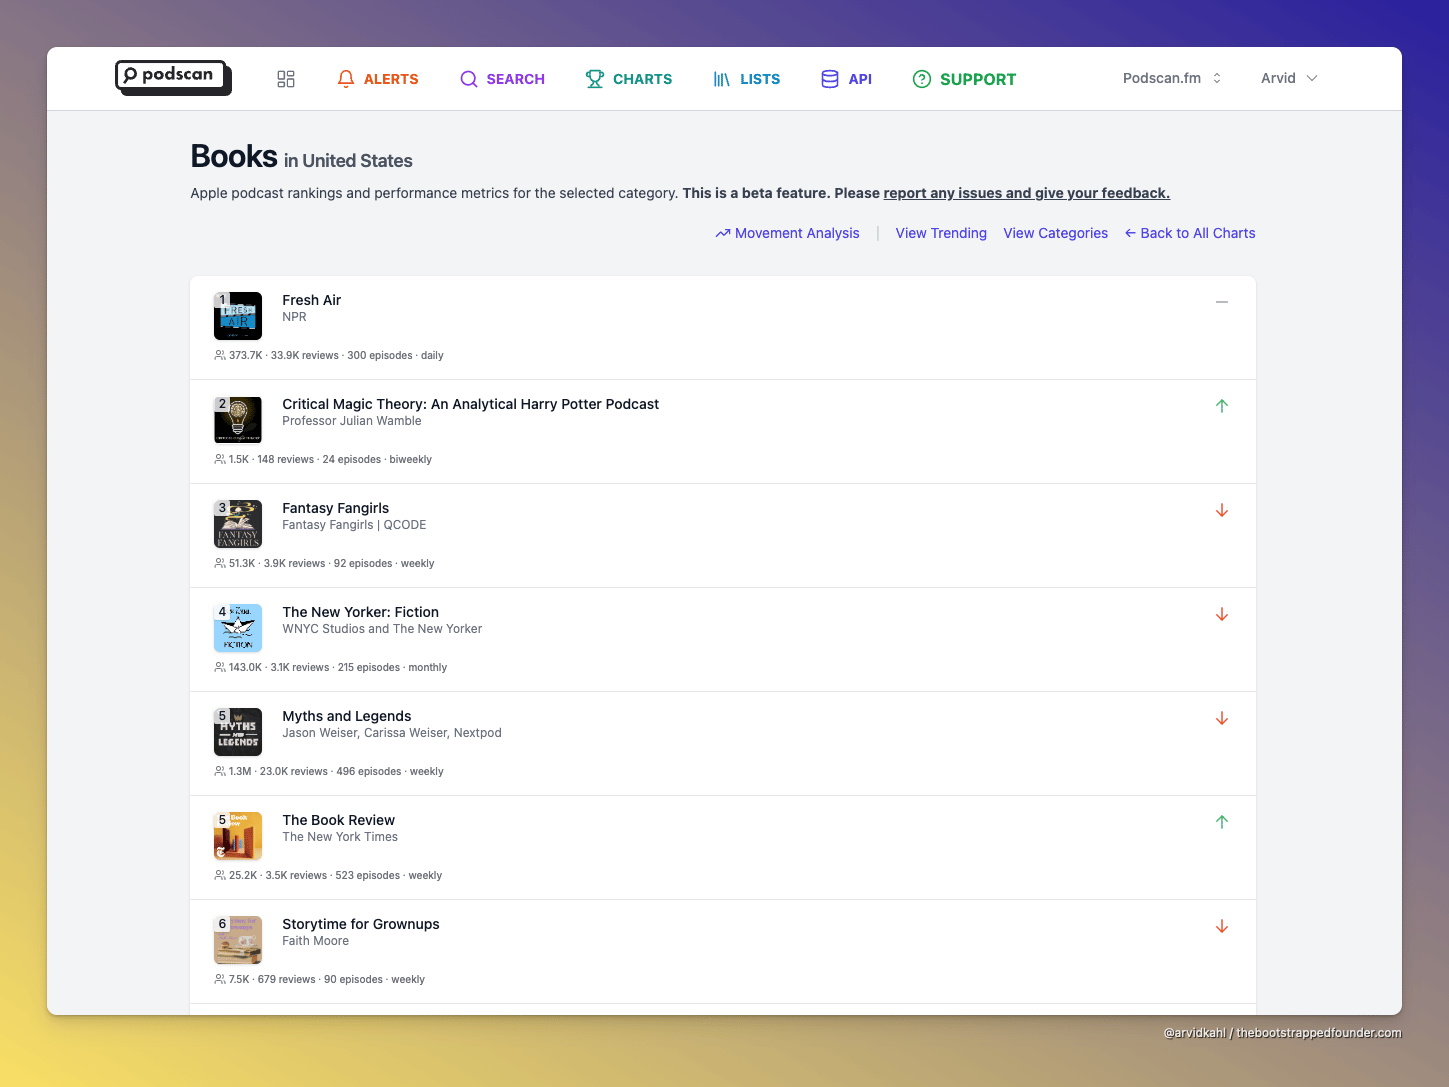Viewport: 1449px width, 1087px height.
Task: Open Fresh Air podcast artwork
Action: [x=238, y=316]
